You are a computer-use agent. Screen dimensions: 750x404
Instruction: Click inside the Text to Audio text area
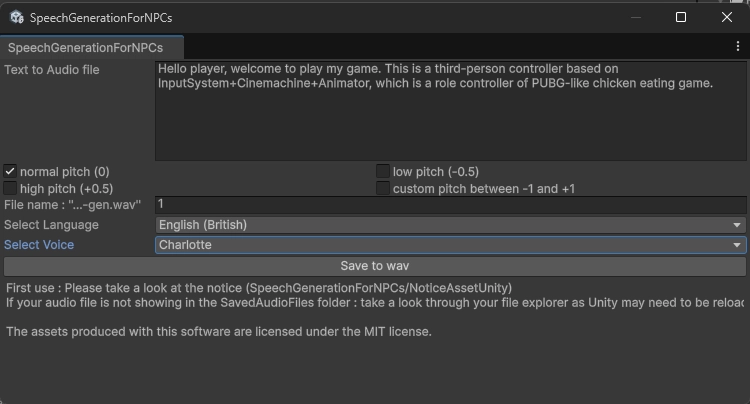coord(451,110)
